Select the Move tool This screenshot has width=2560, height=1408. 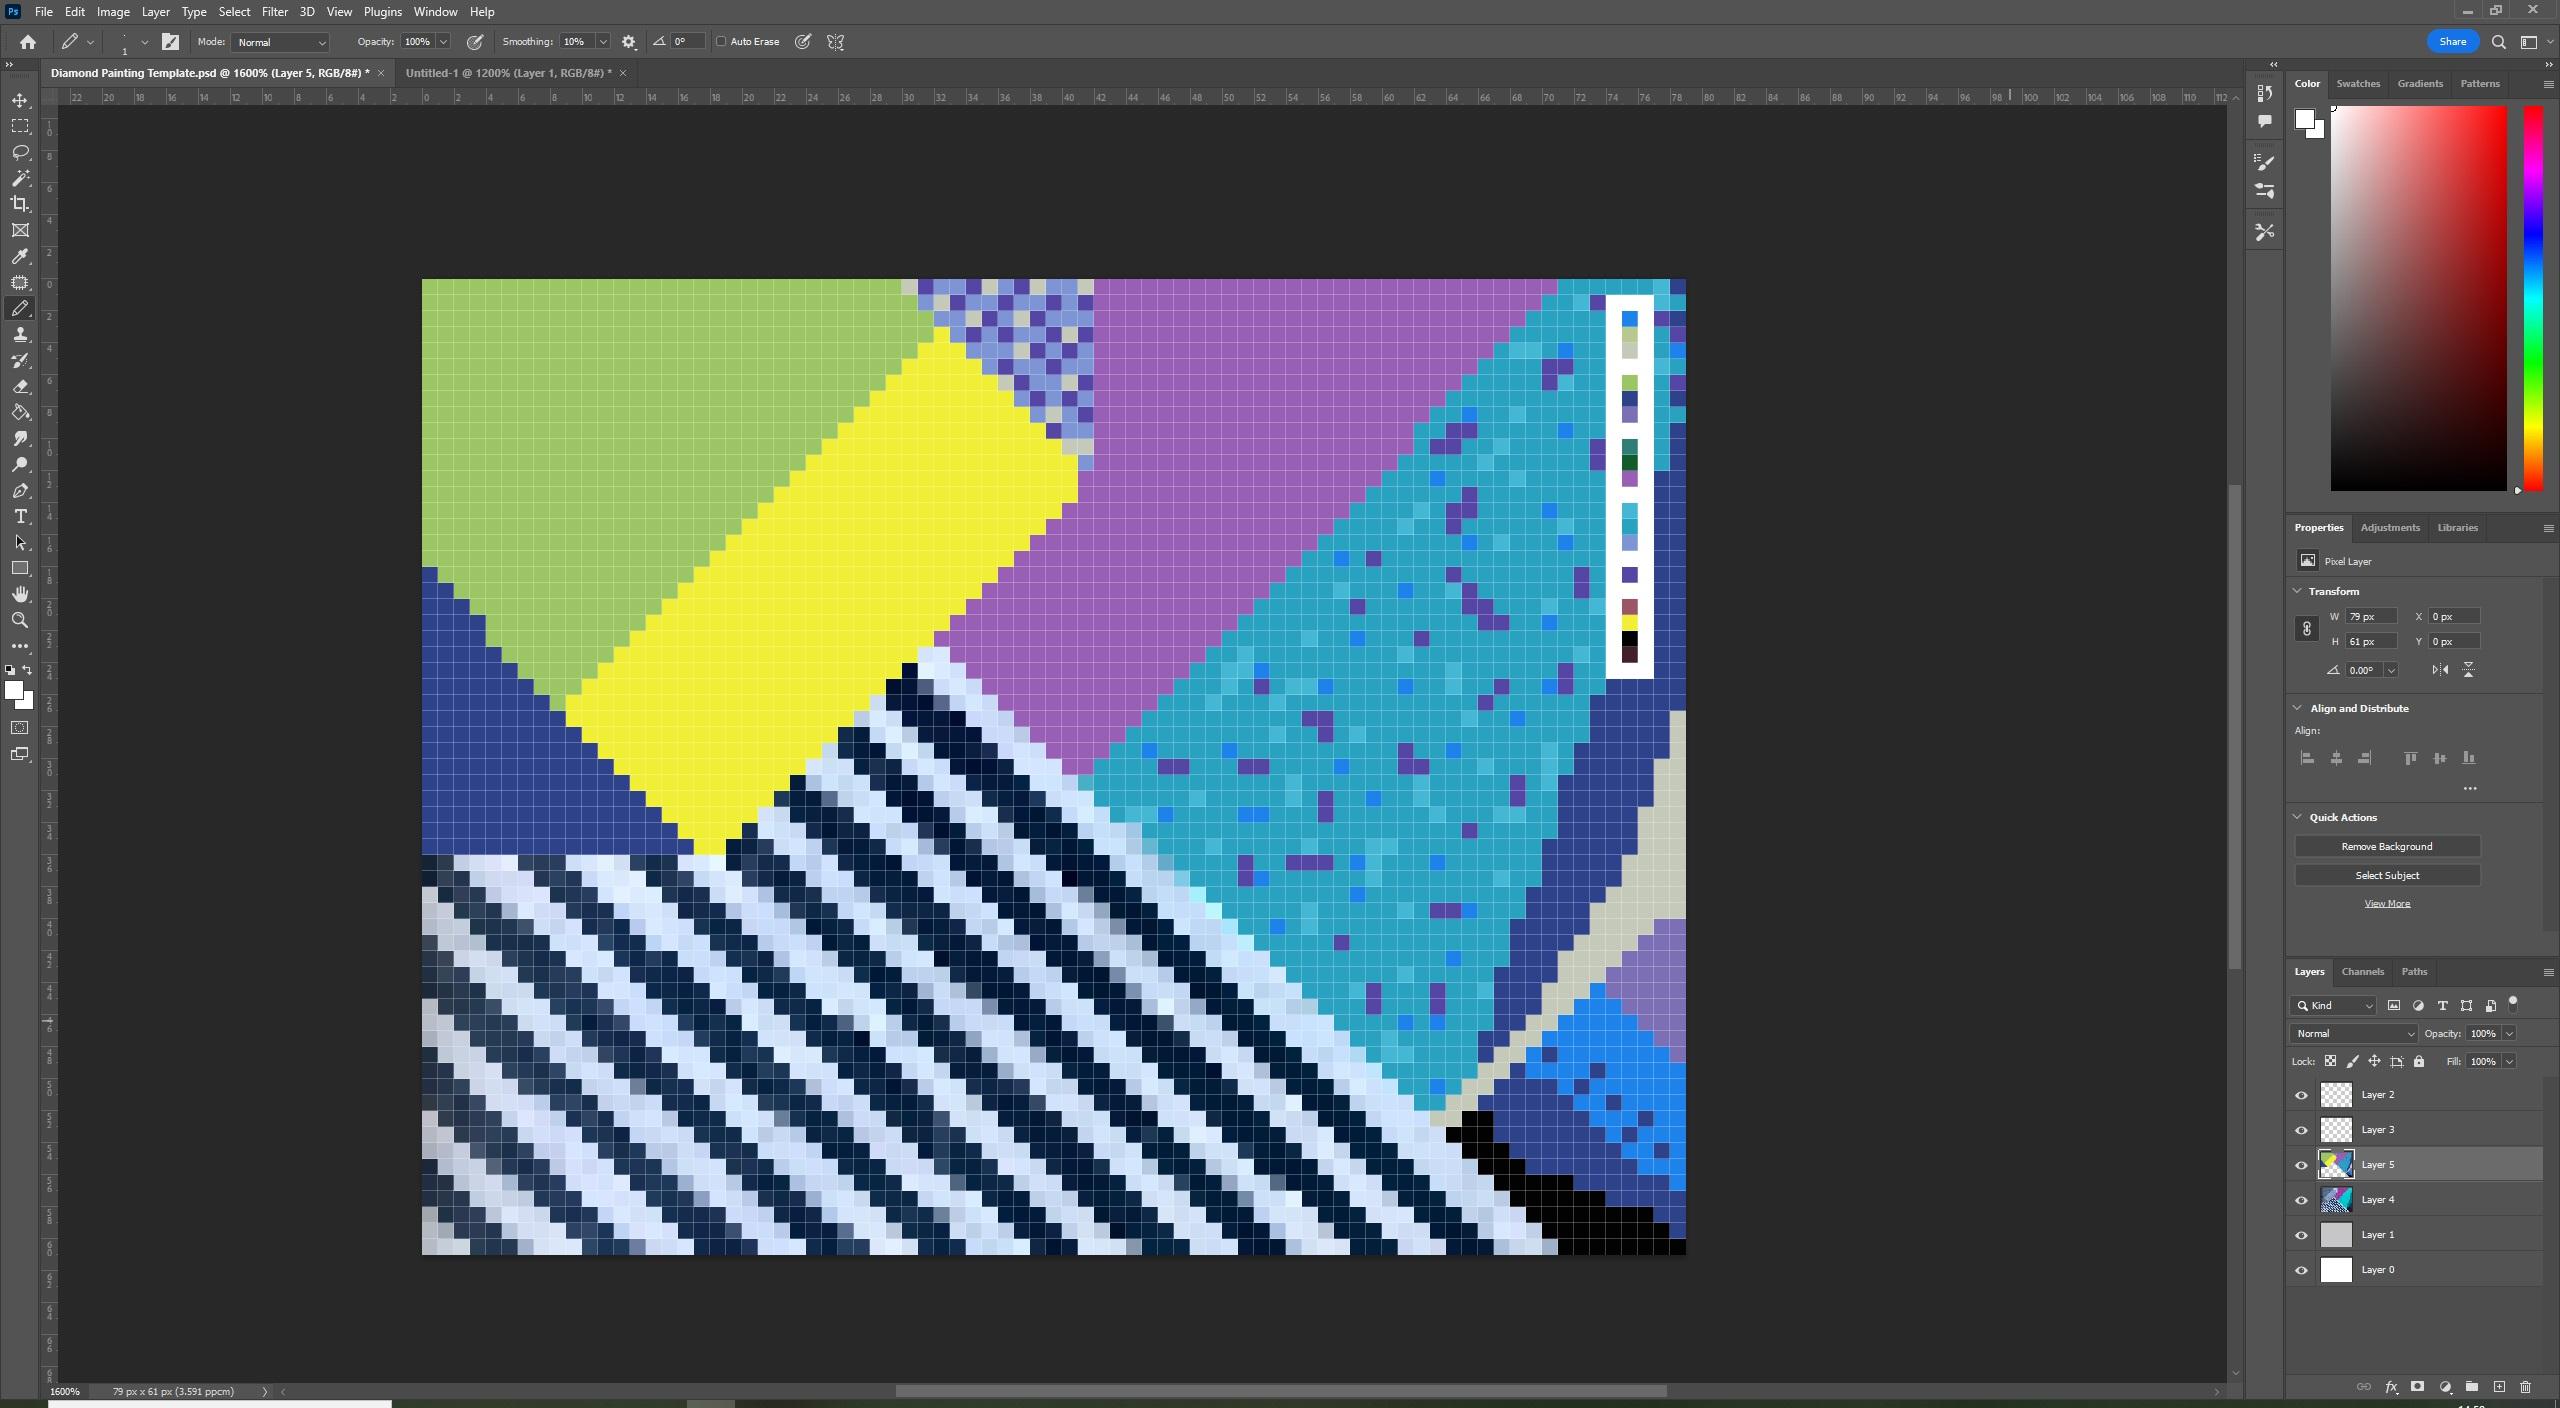20,100
